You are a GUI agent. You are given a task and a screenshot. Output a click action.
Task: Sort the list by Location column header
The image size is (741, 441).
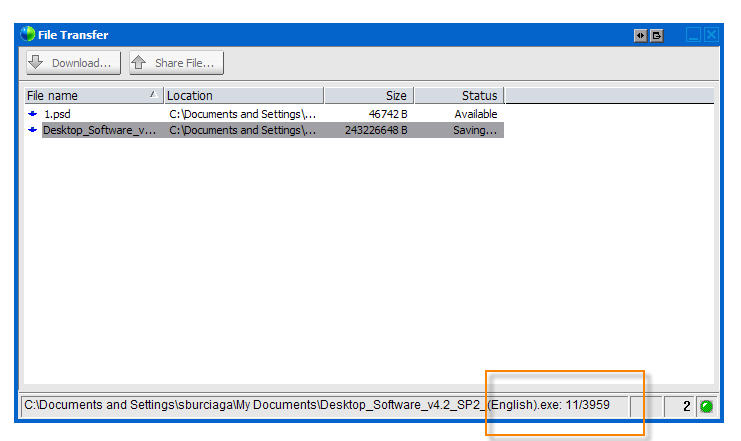click(243, 96)
